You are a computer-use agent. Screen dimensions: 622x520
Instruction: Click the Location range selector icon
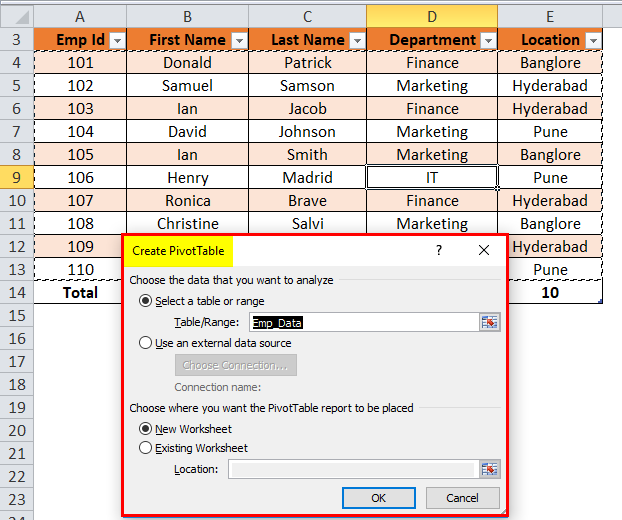coord(489,469)
